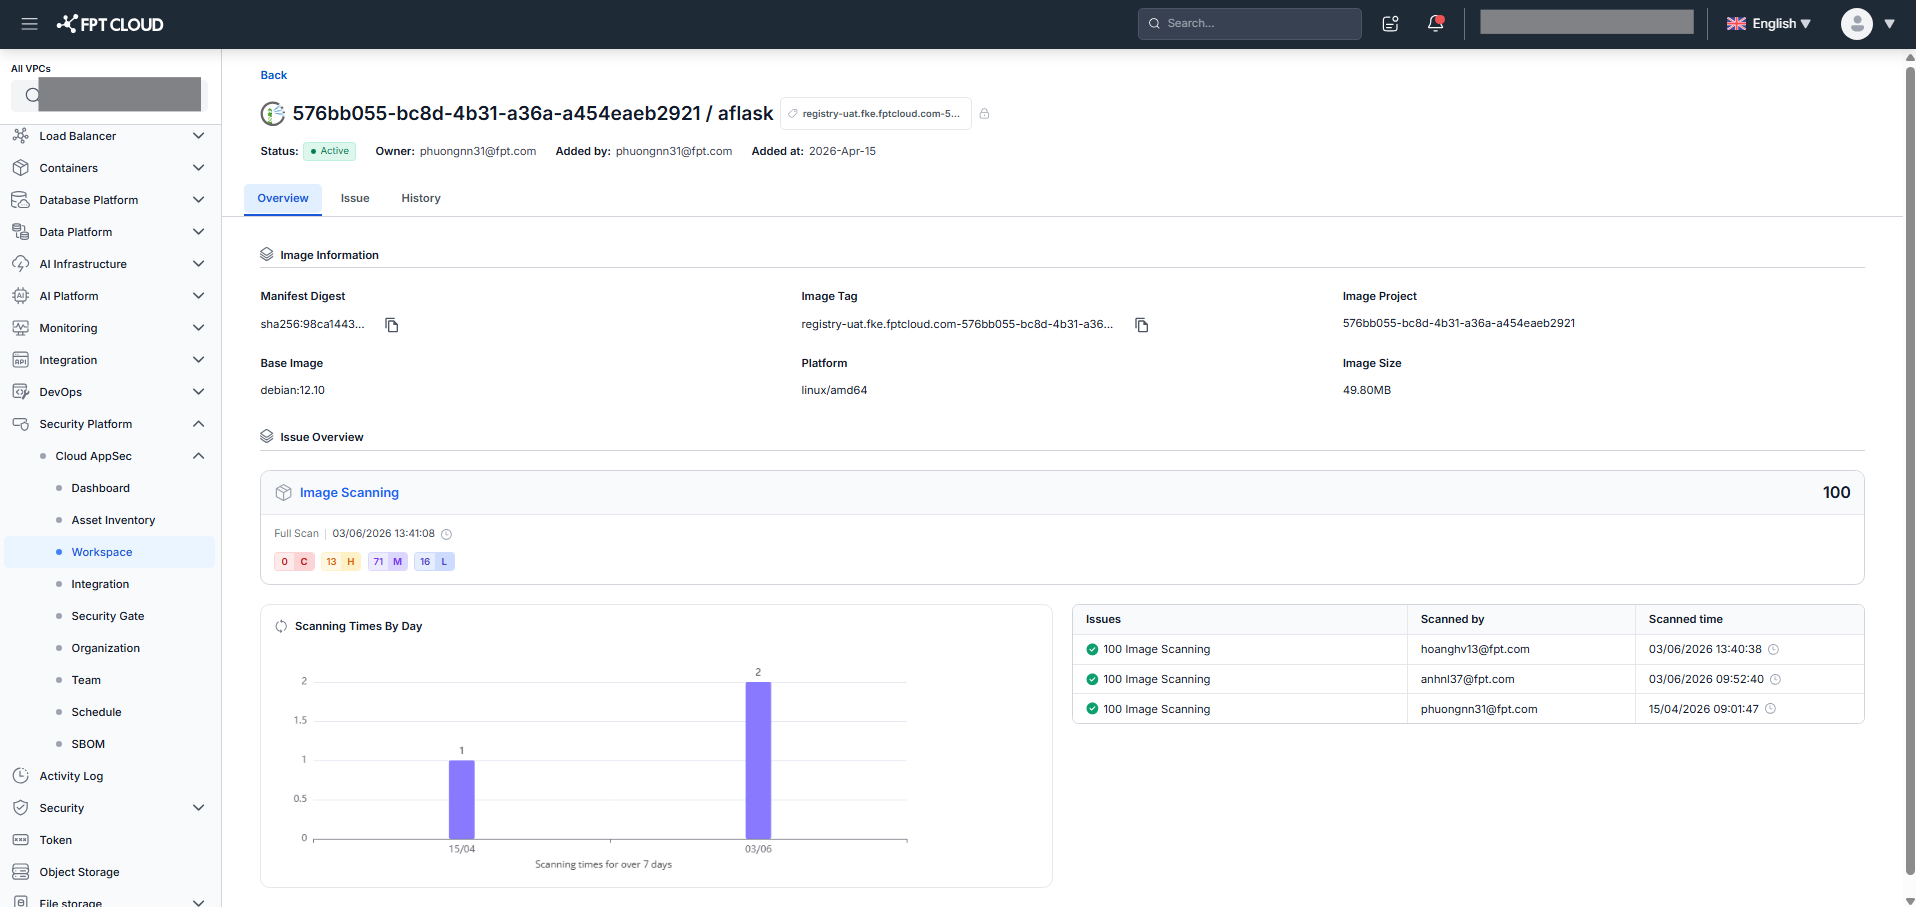The width and height of the screenshot is (1916, 907).
Task: Open Team menu item
Action: (86, 680)
